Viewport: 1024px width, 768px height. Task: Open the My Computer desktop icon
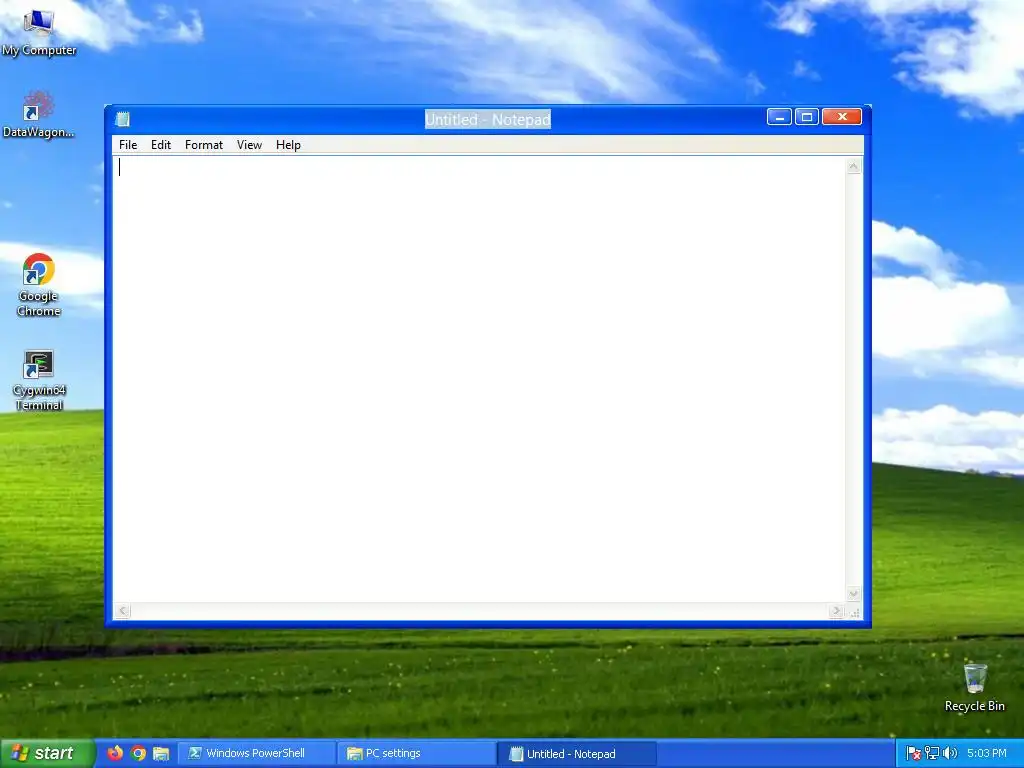pos(39,33)
